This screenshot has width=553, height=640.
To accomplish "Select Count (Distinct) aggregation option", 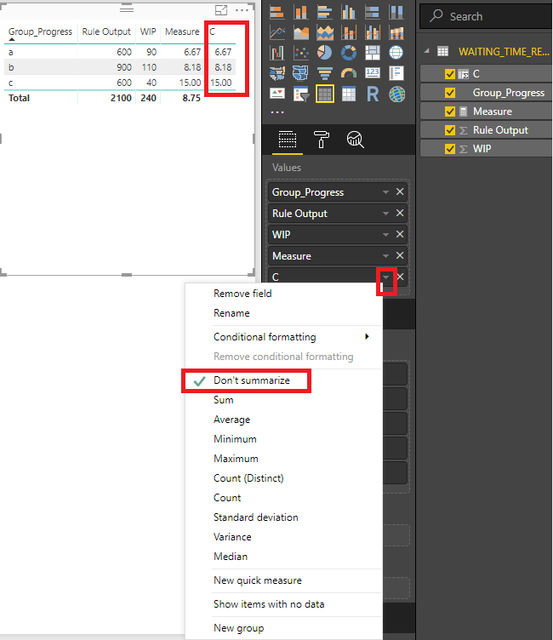I will tap(248, 478).
